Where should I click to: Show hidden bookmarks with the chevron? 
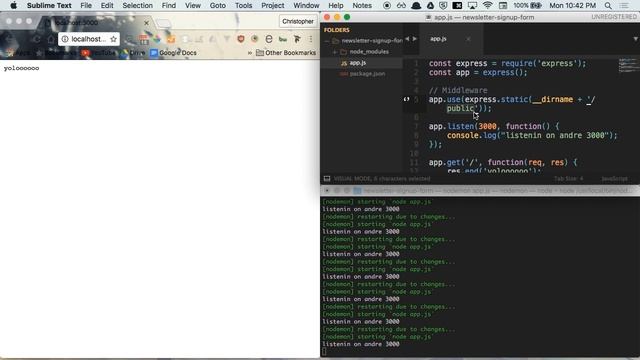(249, 53)
